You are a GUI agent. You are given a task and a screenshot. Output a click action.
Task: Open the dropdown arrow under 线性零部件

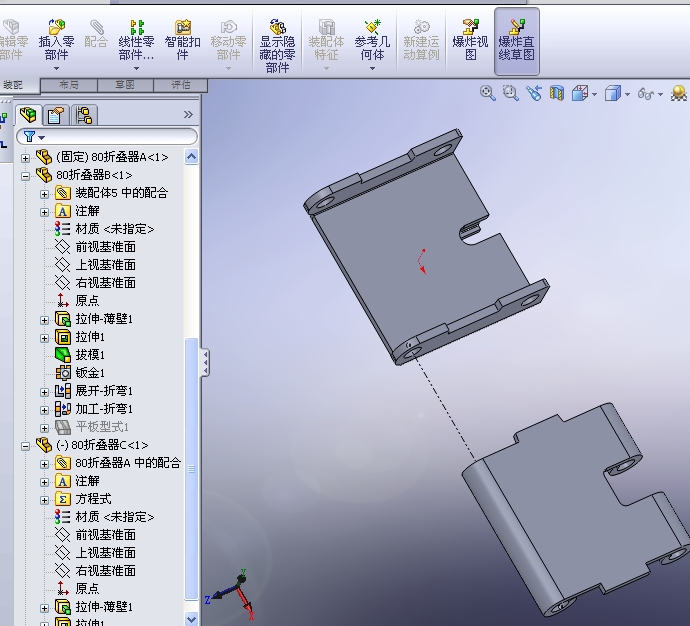coord(136,69)
